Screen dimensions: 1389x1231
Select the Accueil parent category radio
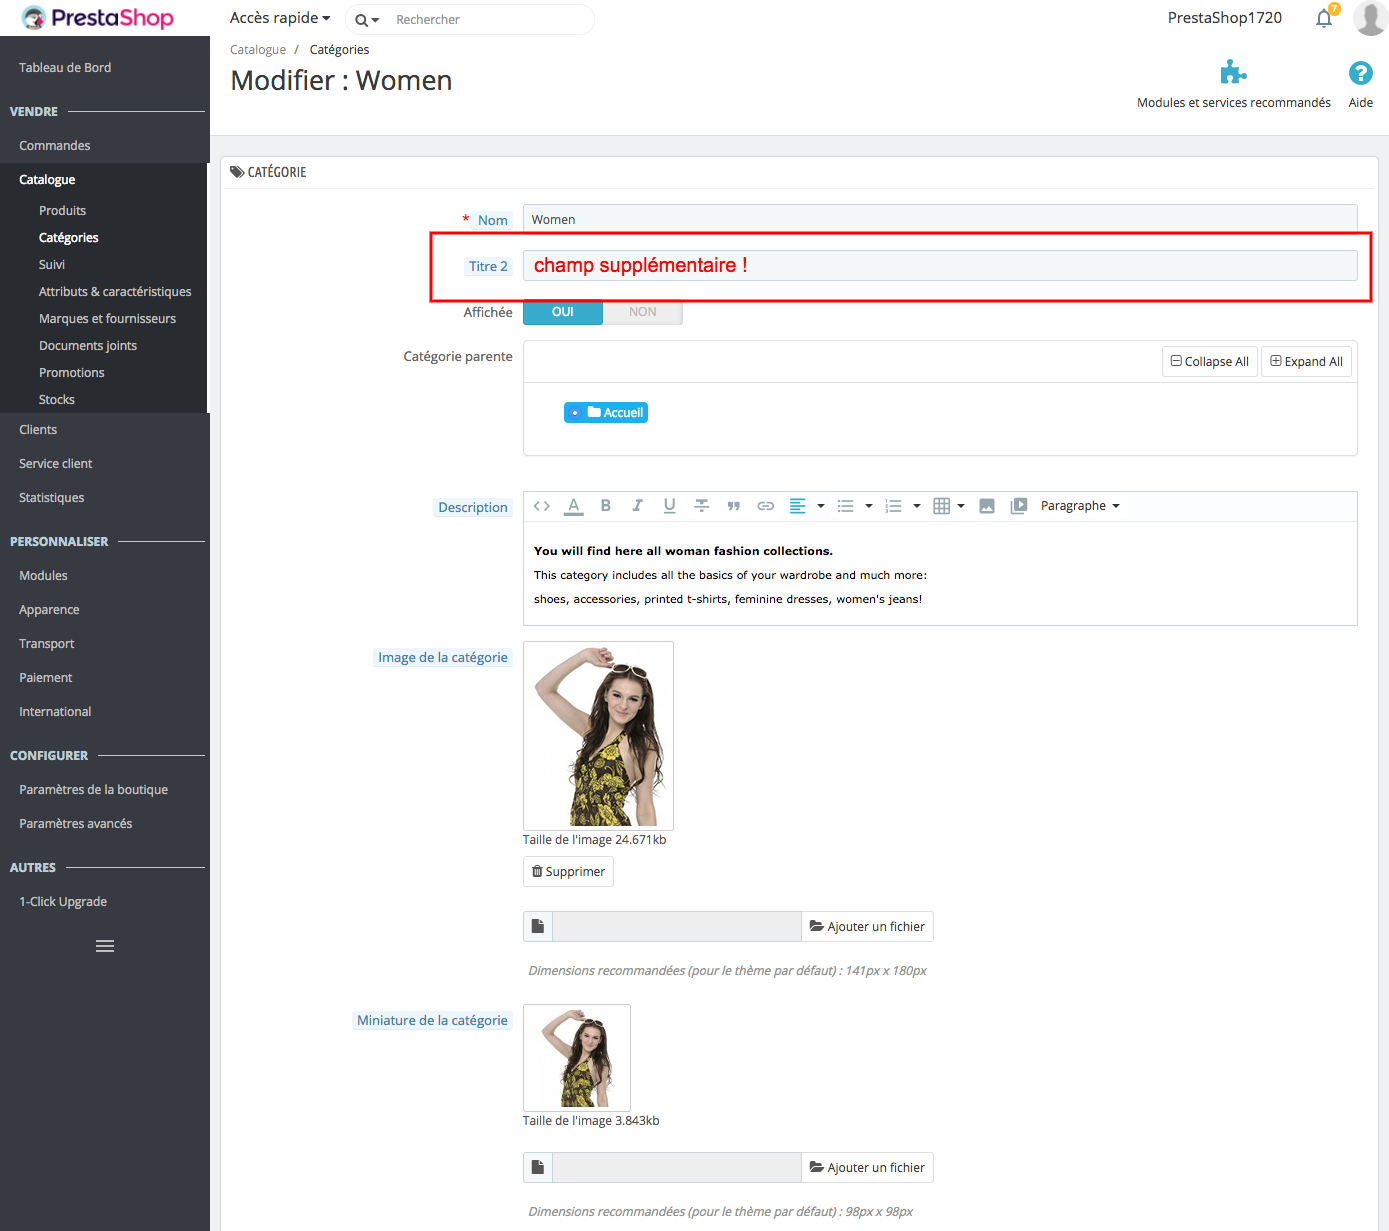575,413
